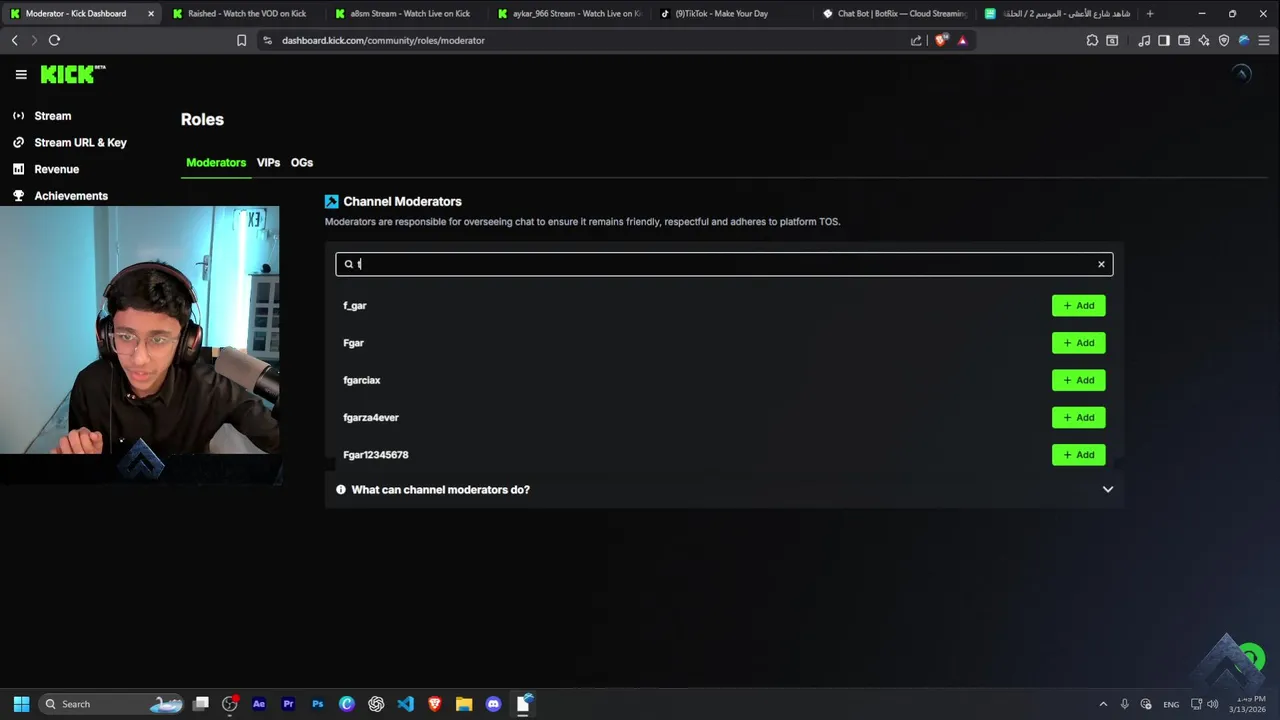This screenshot has width=1280, height=720.
Task: Open browser extensions puzzle icon
Action: [1092, 40]
